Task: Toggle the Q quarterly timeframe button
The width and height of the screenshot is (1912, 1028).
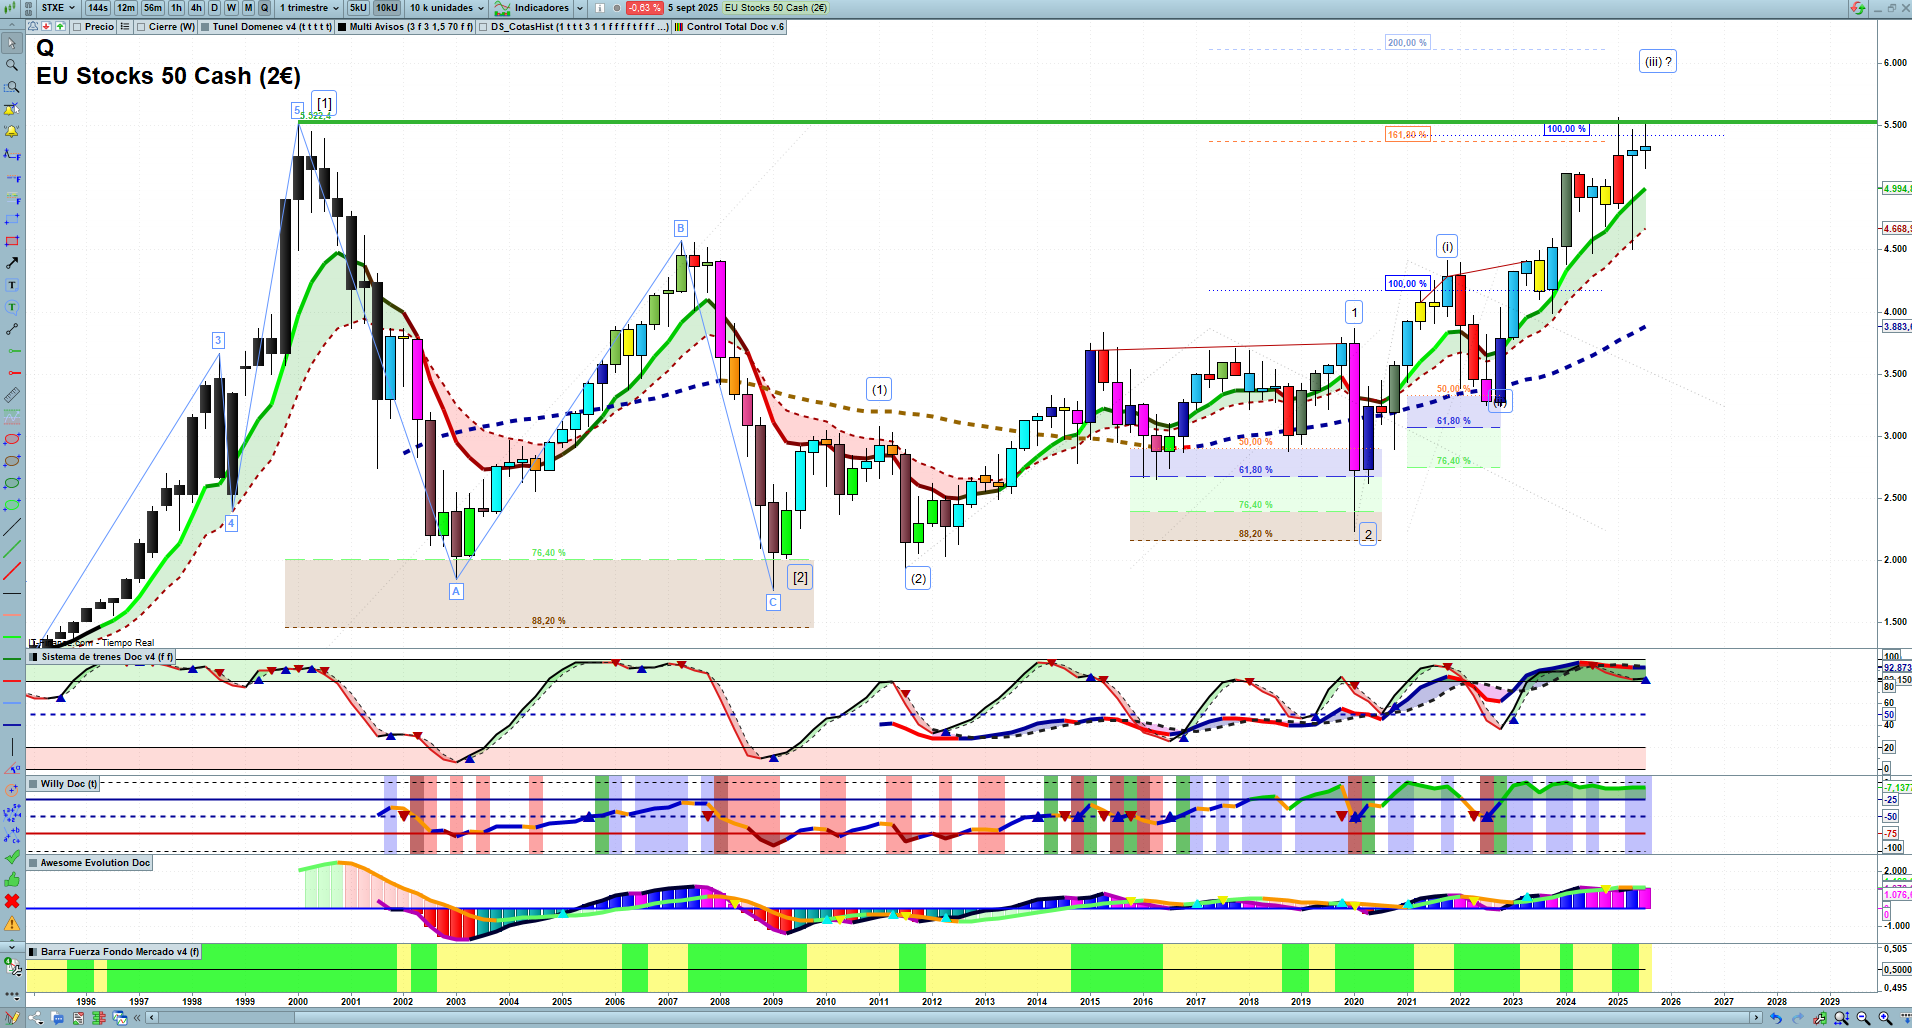Action: 265,8
